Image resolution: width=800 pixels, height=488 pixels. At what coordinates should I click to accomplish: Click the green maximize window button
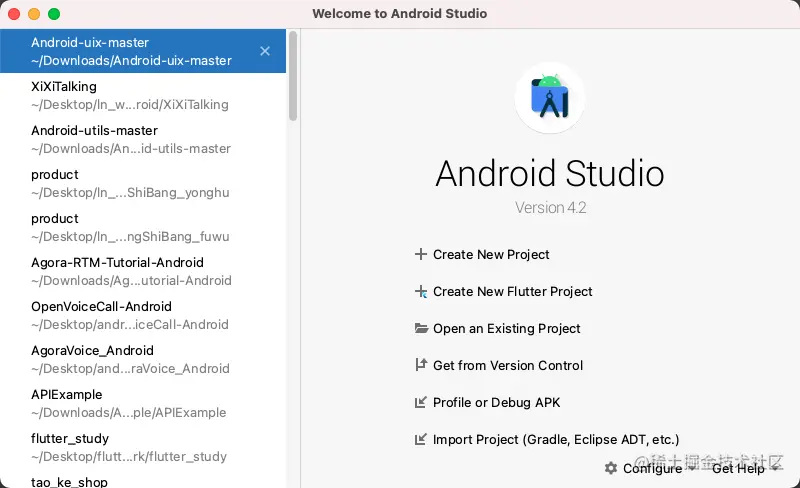tap(54, 14)
